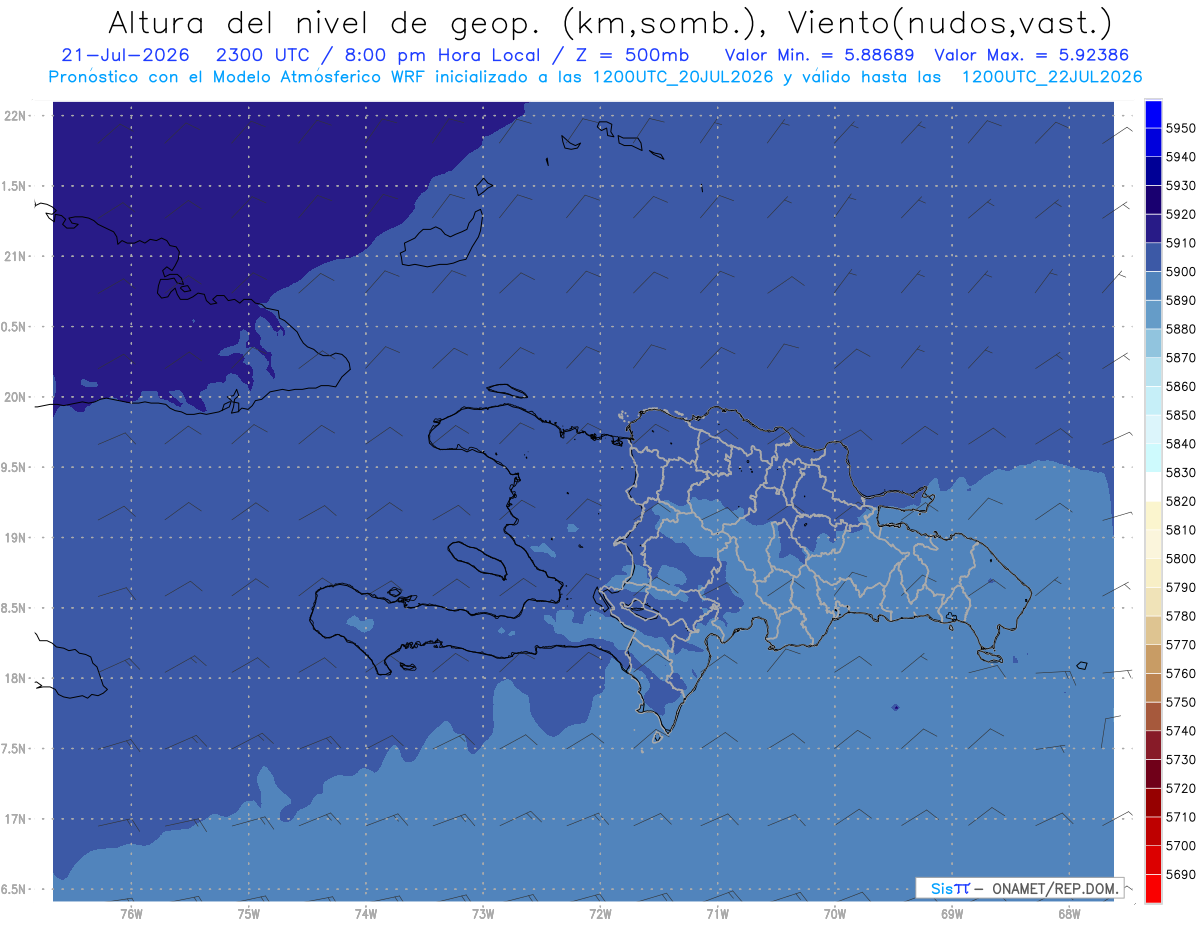Click the color bar segment between 5890 and 5900
1200x927 pixels.
click(x=1153, y=286)
